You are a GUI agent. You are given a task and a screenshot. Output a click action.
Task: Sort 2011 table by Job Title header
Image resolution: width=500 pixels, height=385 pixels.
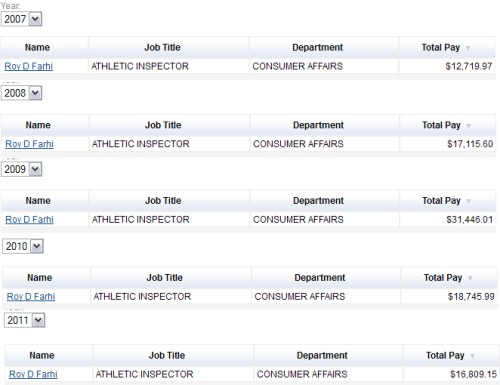pyautogui.click(x=167, y=356)
